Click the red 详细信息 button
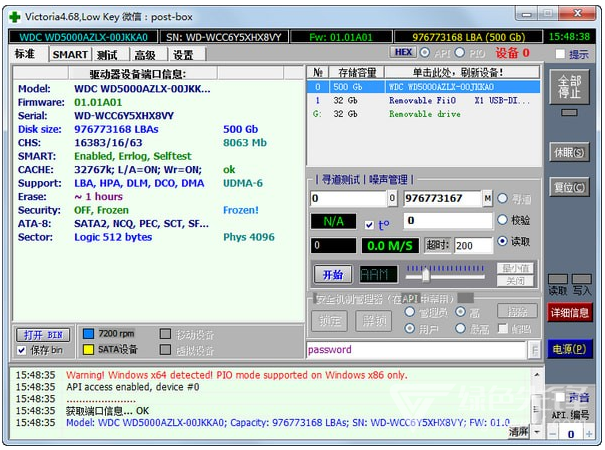 tap(570, 313)
